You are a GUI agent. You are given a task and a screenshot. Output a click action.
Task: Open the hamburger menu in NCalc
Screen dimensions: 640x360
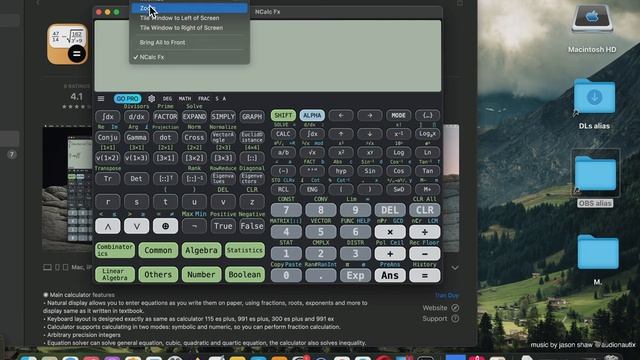(101, 99)
